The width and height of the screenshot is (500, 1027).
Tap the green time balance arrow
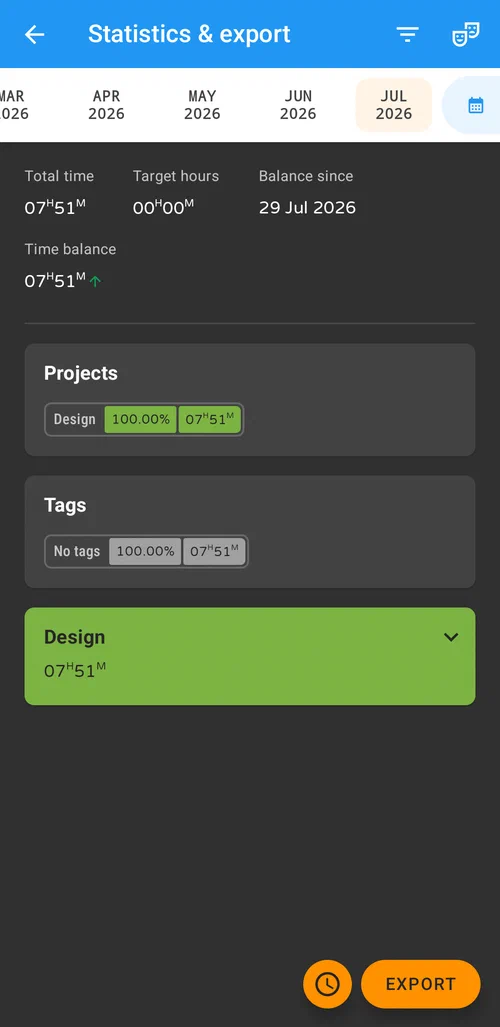96,282
